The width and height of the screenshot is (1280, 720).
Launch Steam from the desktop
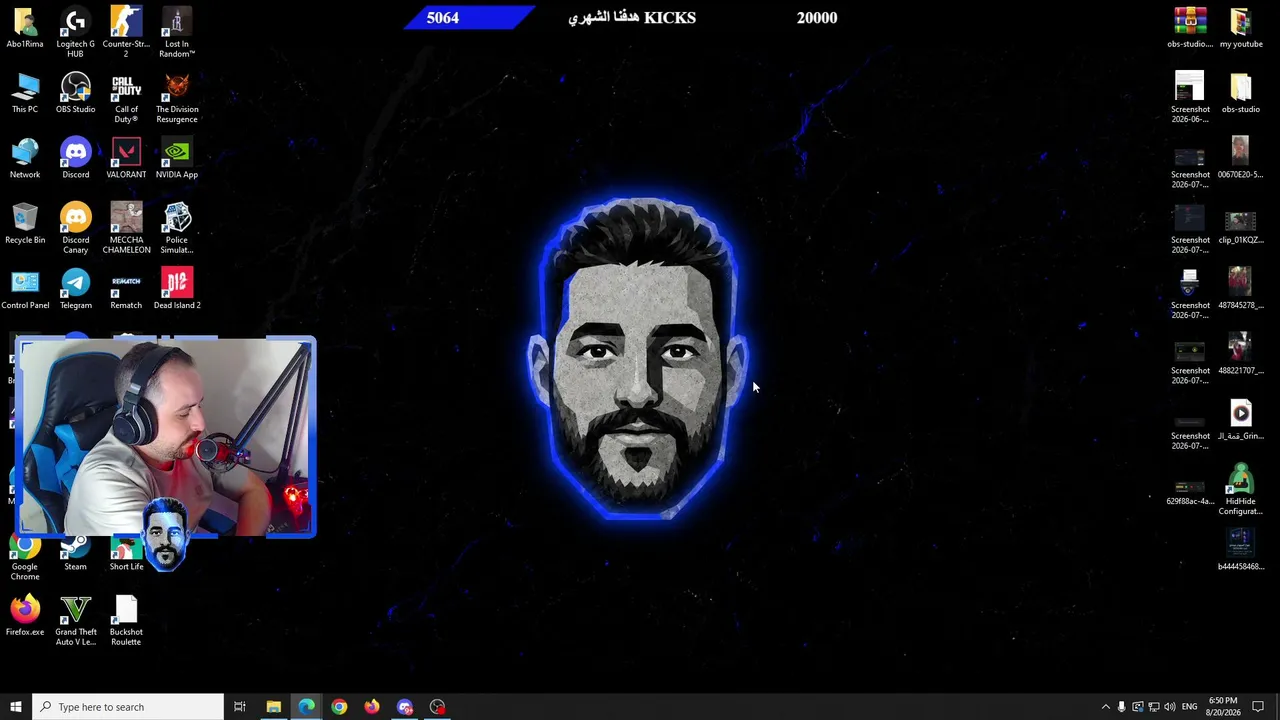[x=75, y=553]
